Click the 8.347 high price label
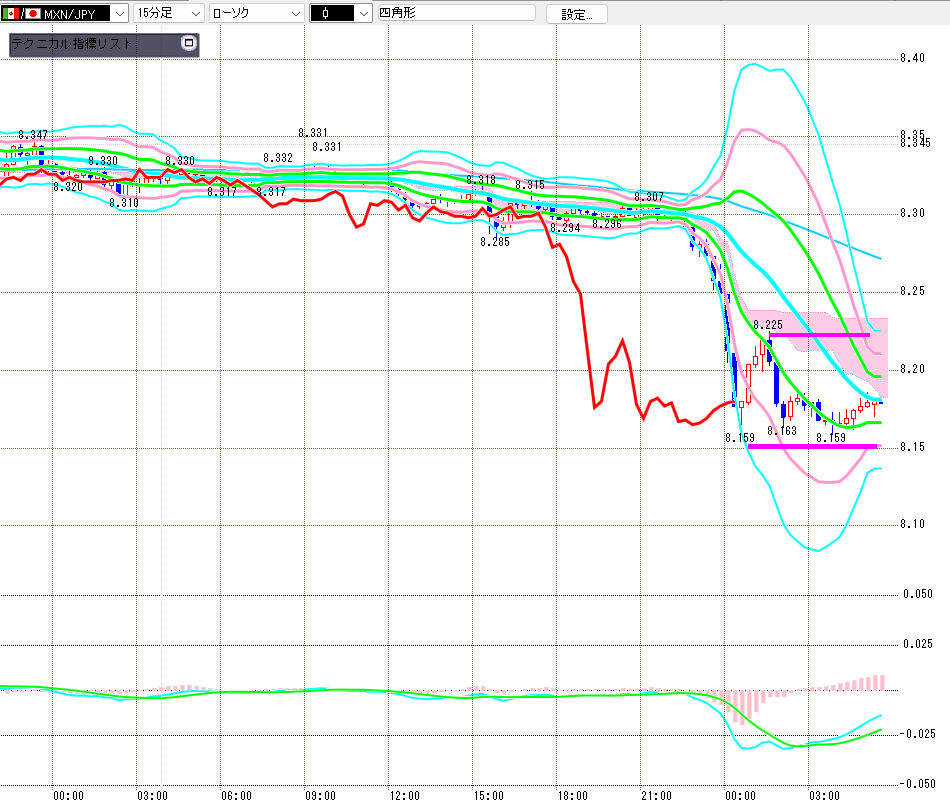Viewport: 950px width, 805px height. click(33, 135)
